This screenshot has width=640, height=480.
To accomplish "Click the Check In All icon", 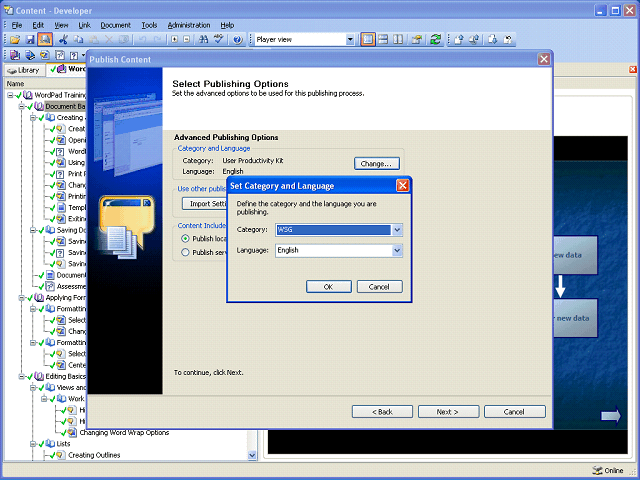I will pos(474,39).
